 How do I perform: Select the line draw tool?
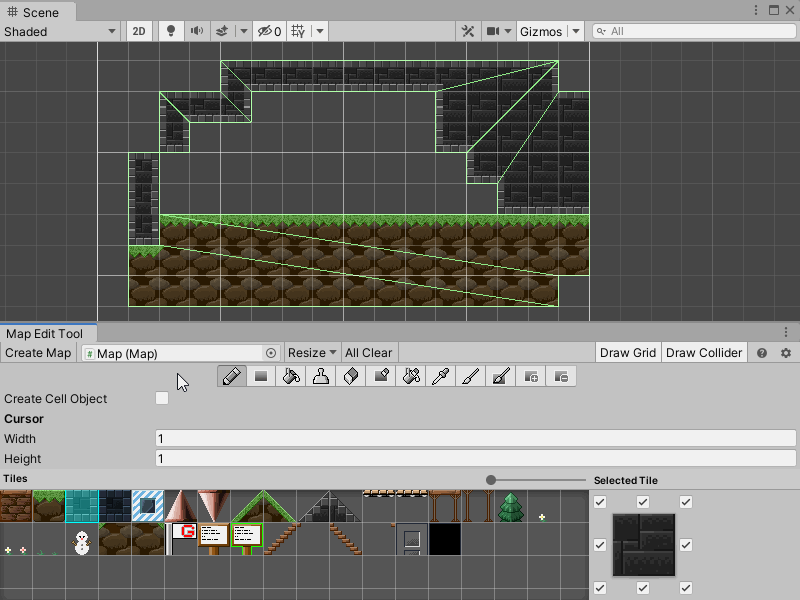471,376
